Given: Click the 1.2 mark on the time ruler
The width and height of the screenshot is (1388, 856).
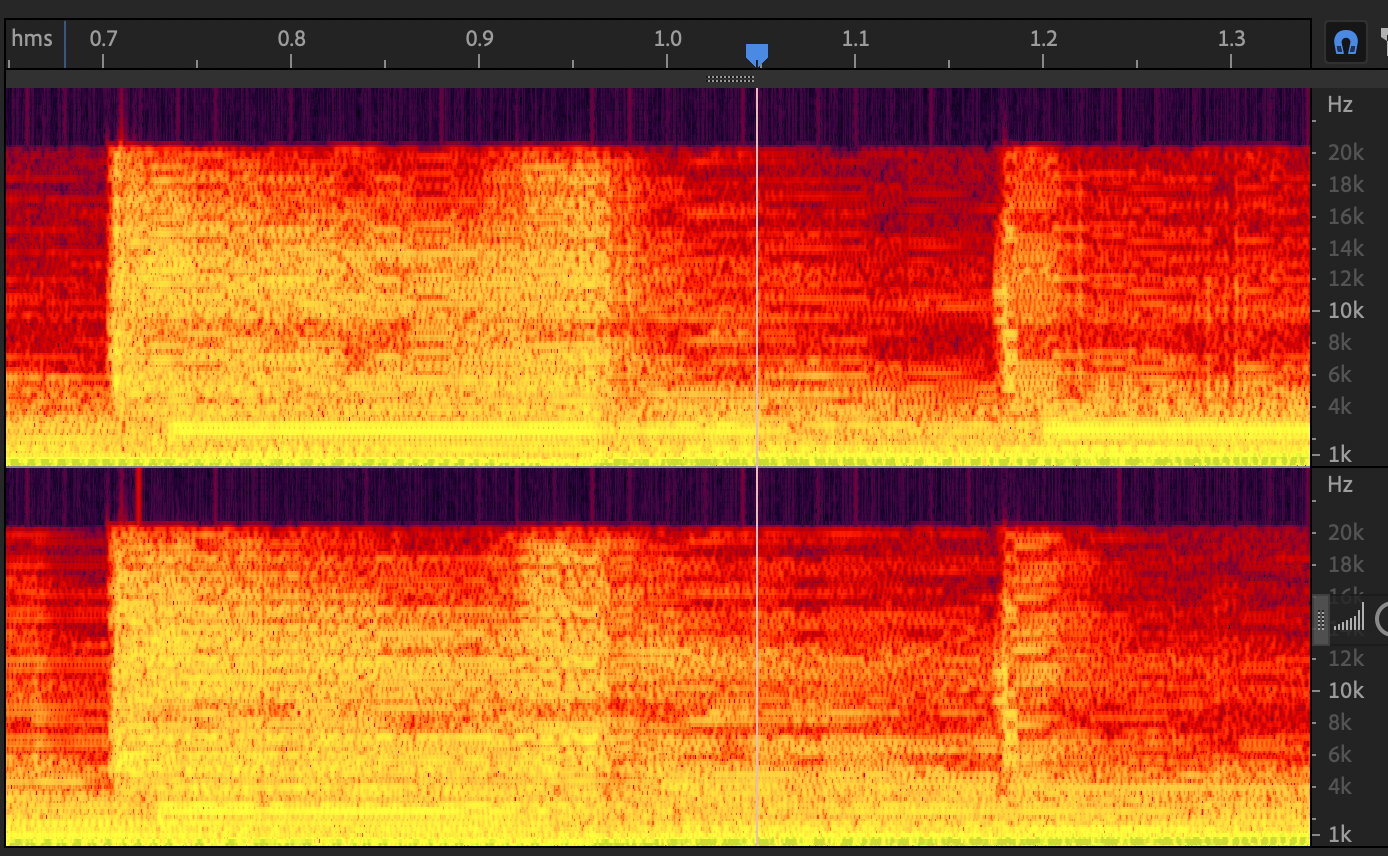Looking at the screenshot, I should (x=1043, y=39).
